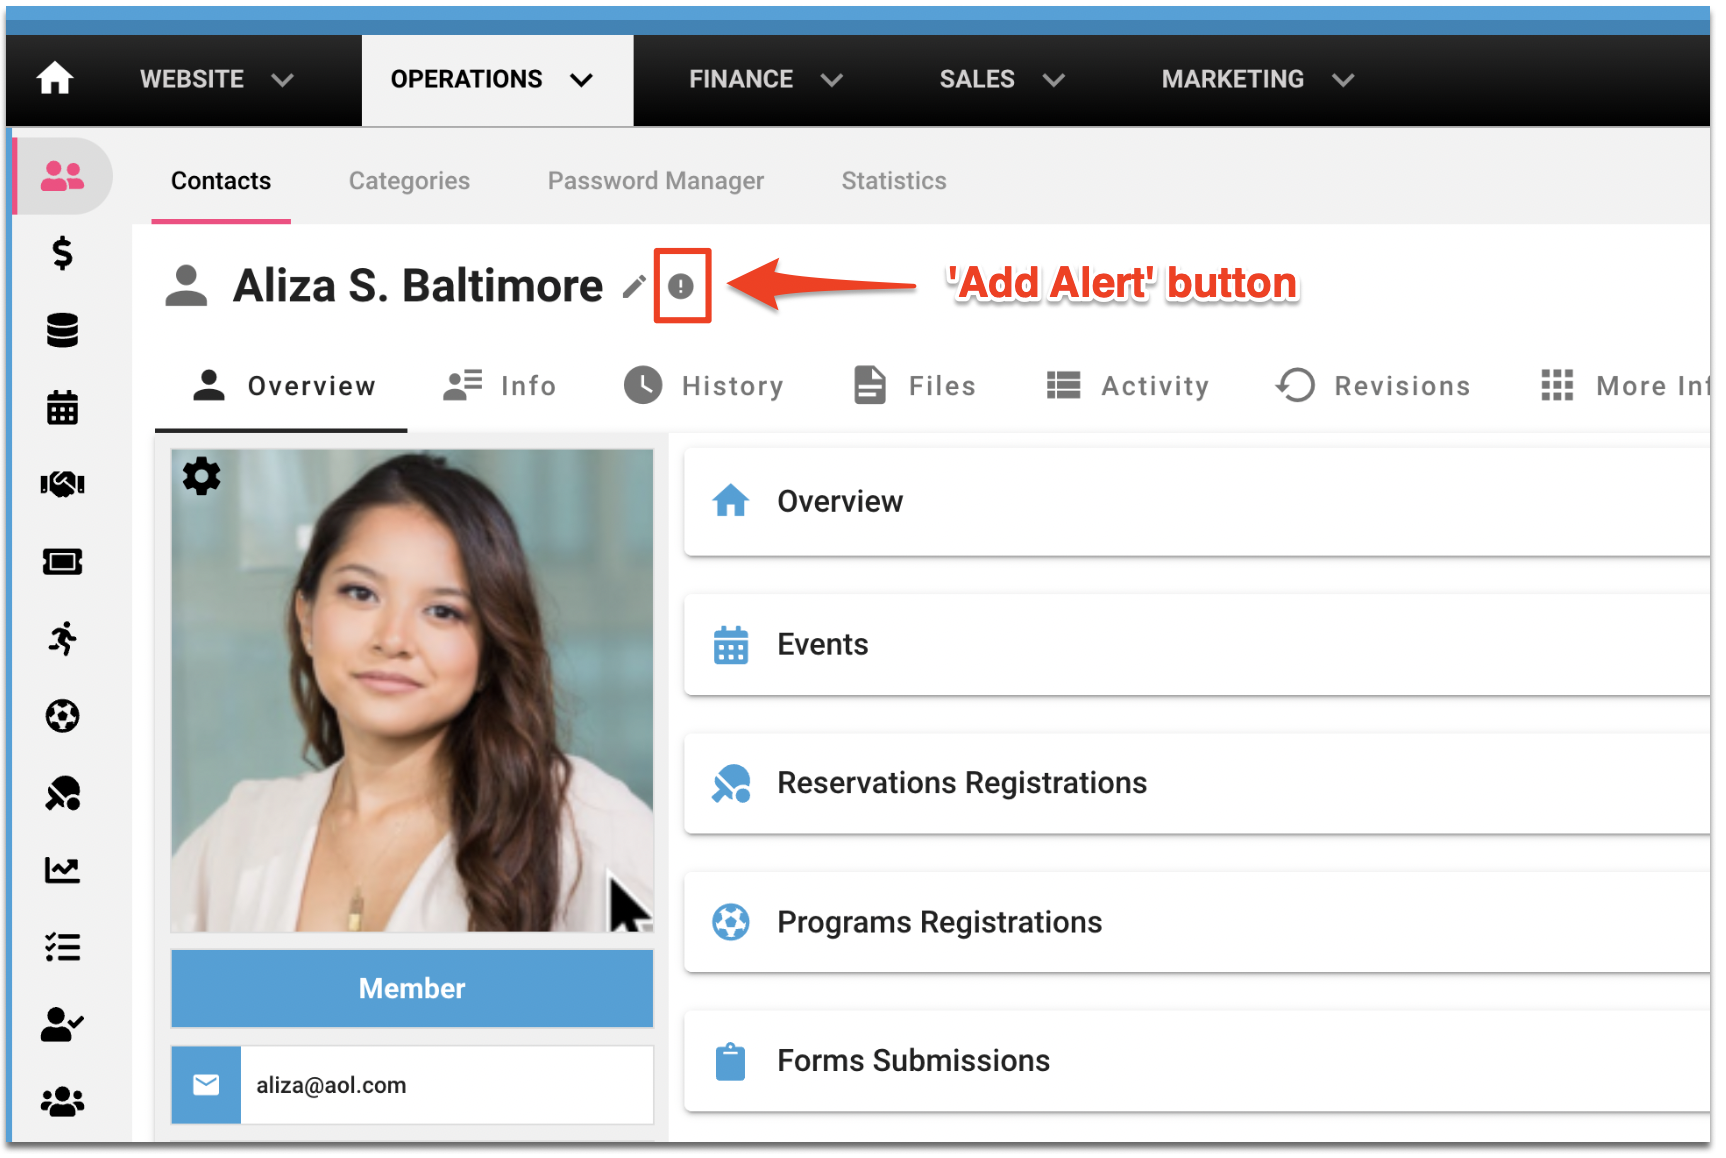This screenshot has width=1726, height=1158.
Task: Click the handshake icon in sidebar
Action: tap(62, 485)
